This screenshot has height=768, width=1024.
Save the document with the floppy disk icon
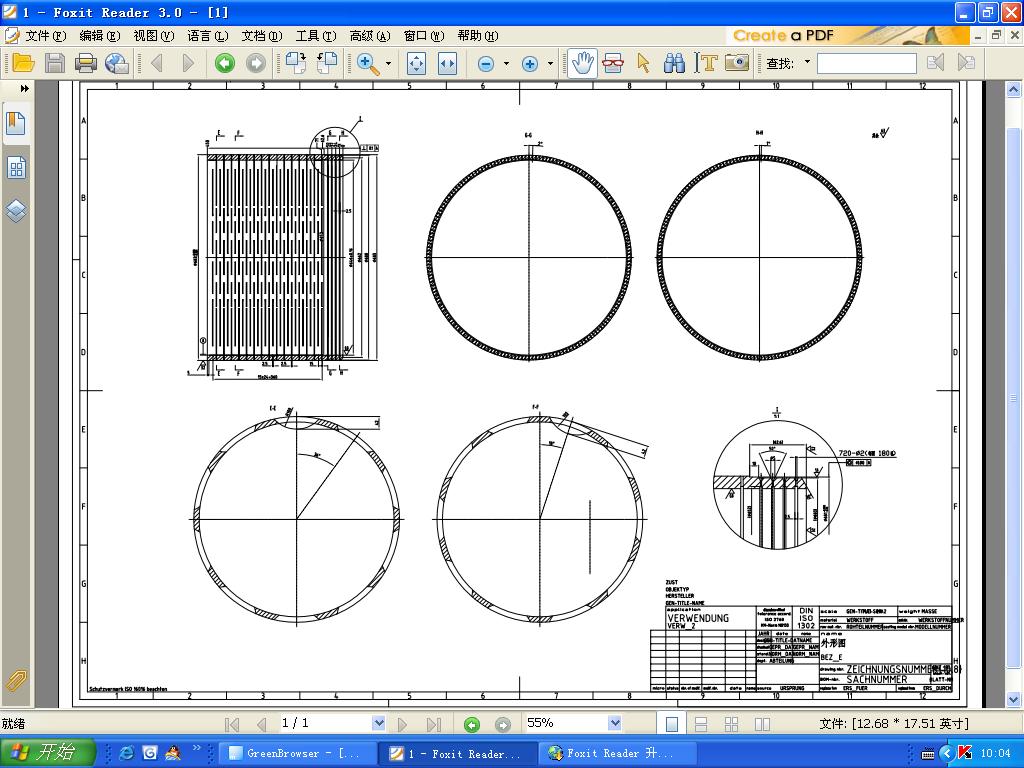tap(55, 63)
